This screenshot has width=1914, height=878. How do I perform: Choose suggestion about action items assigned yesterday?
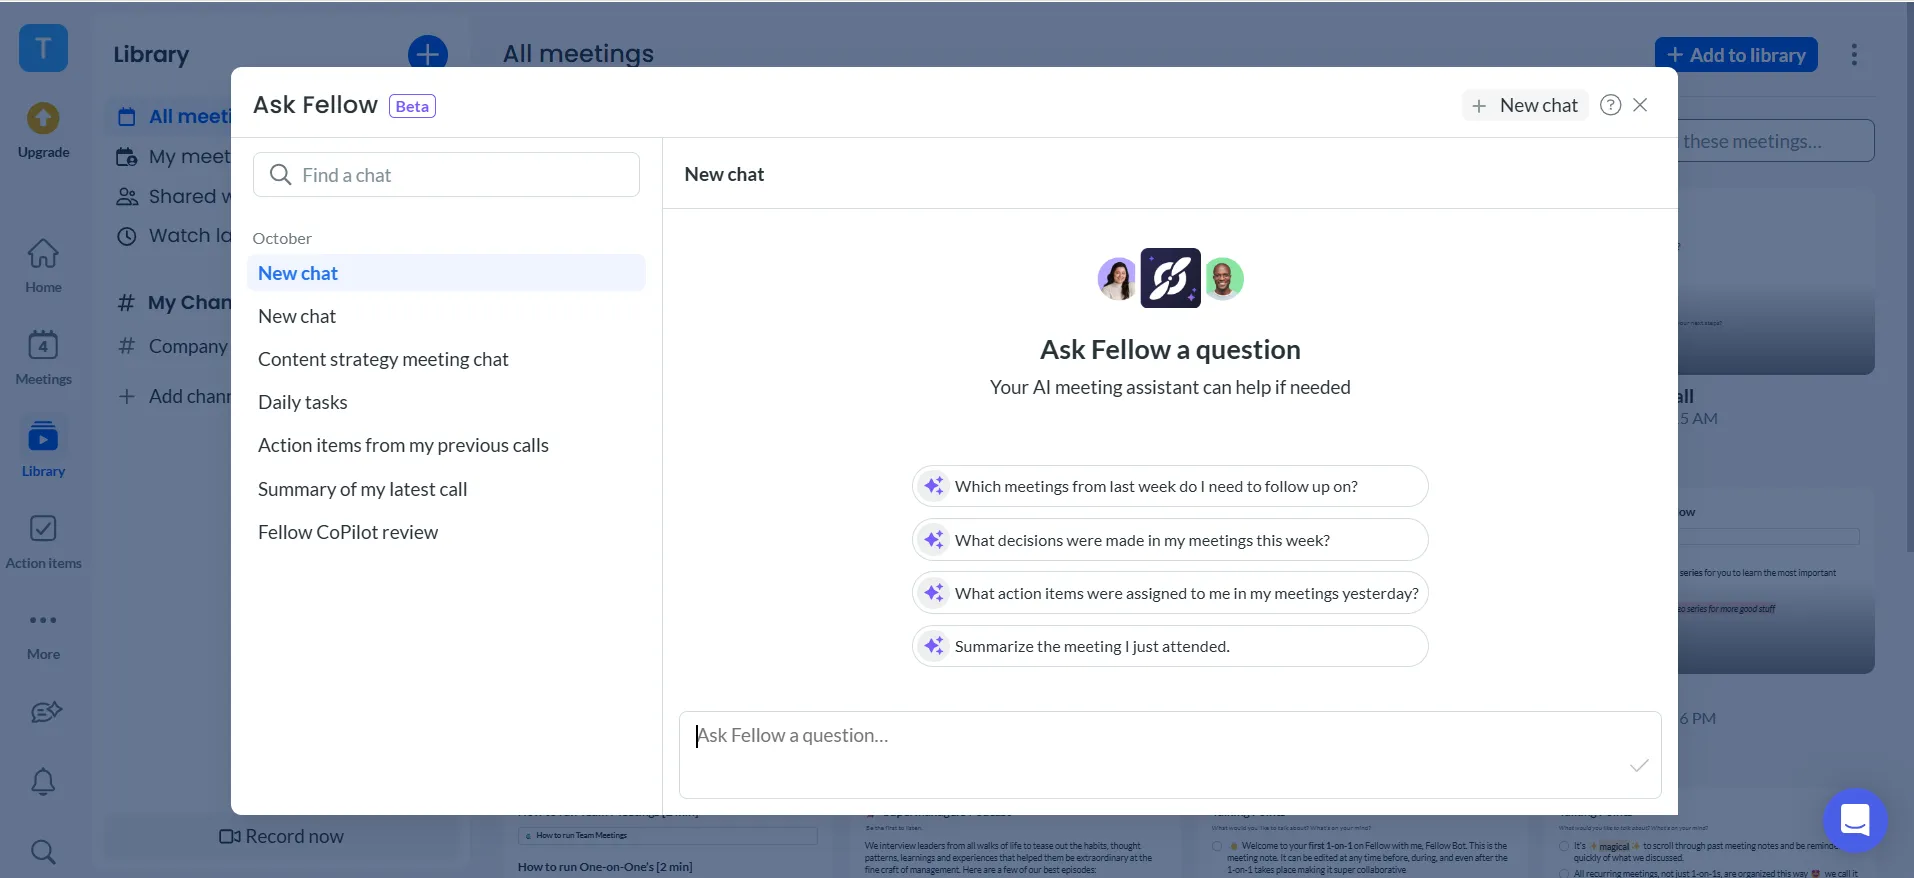click(x=1170, y=593)
